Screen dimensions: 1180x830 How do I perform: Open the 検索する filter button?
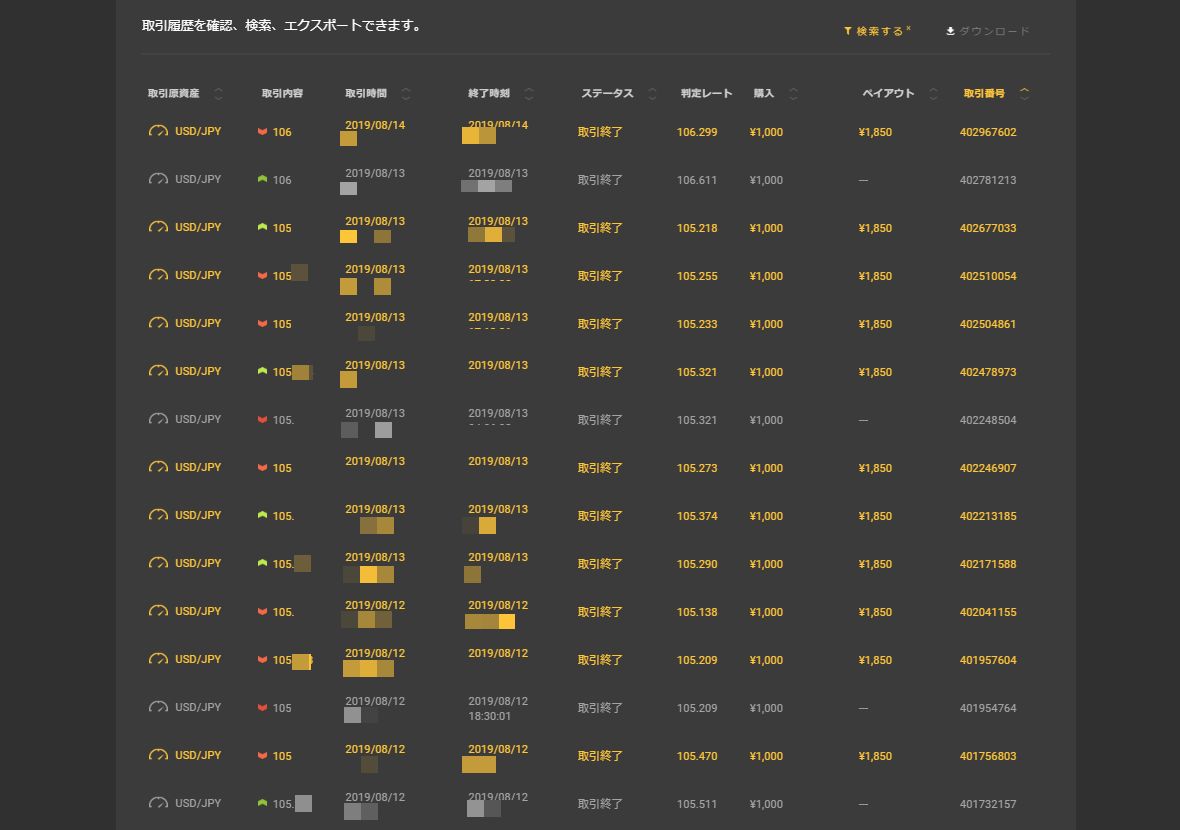877,31
